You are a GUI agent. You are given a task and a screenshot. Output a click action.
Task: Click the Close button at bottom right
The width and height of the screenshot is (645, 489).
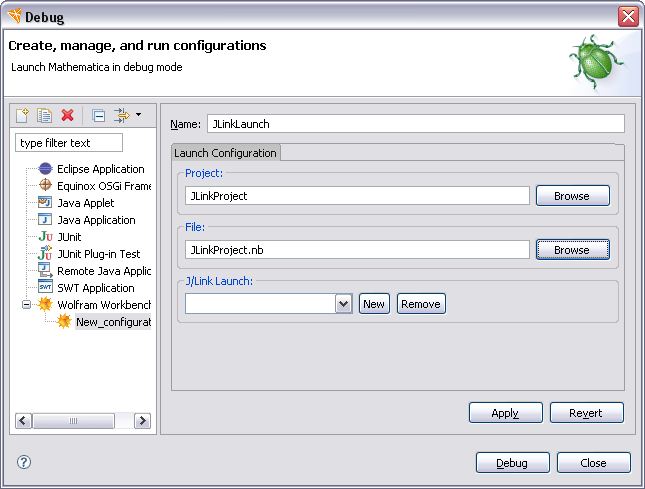point(594,463)
